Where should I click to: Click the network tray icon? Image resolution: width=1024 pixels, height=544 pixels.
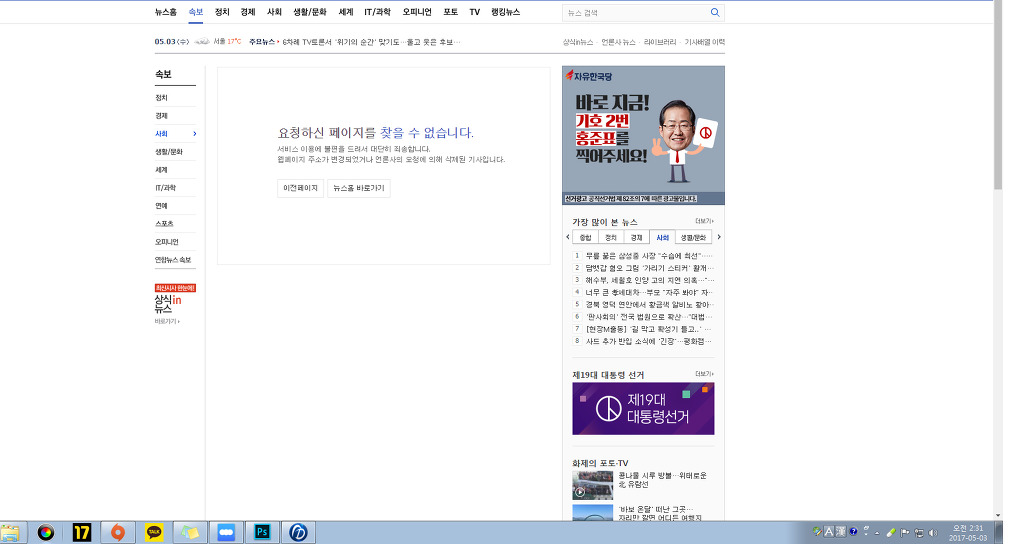point(919,532)
